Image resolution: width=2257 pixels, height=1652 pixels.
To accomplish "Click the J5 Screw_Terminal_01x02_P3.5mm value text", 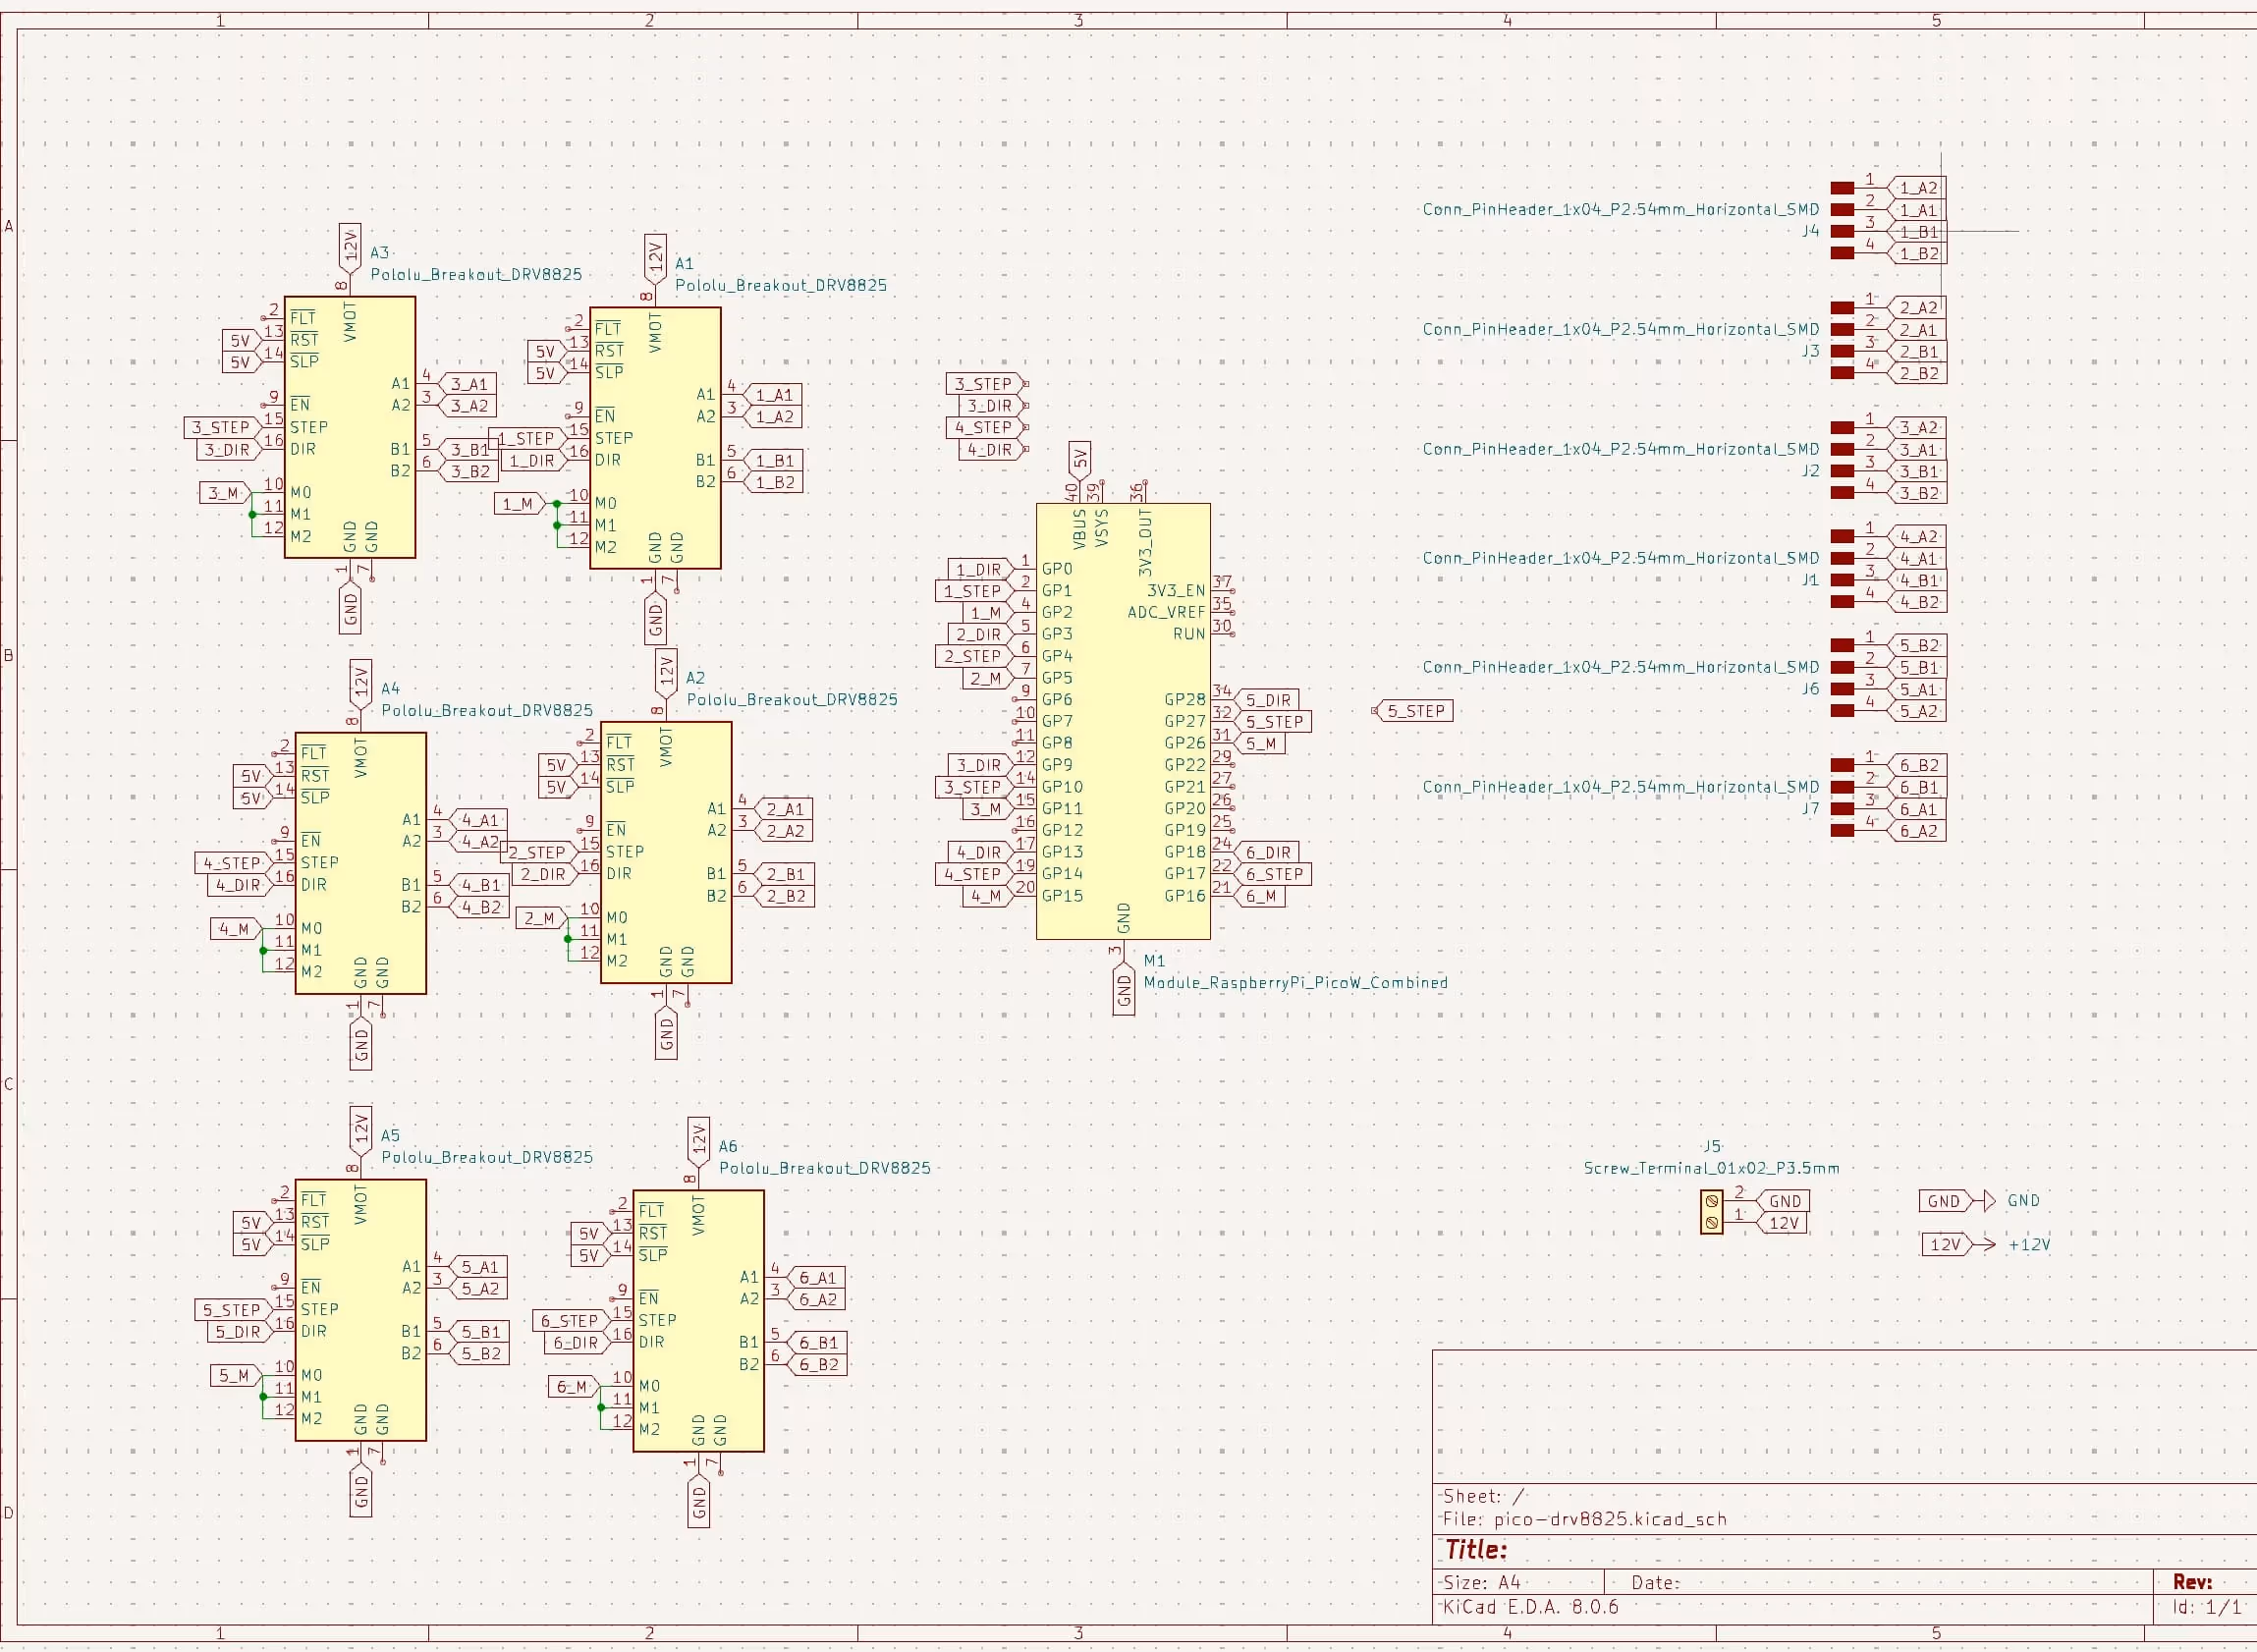I will click(x=1710, y=1168).
